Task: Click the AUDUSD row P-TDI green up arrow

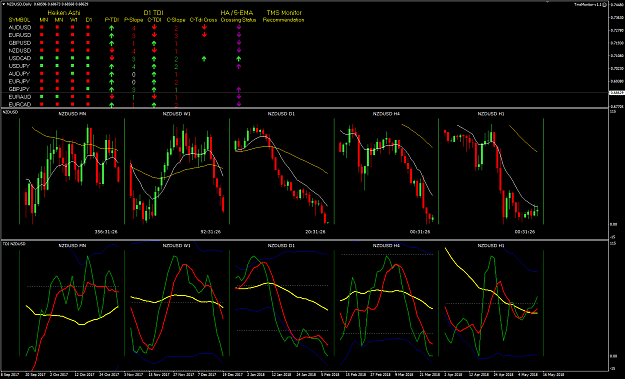Action: (x=112, y=28)
